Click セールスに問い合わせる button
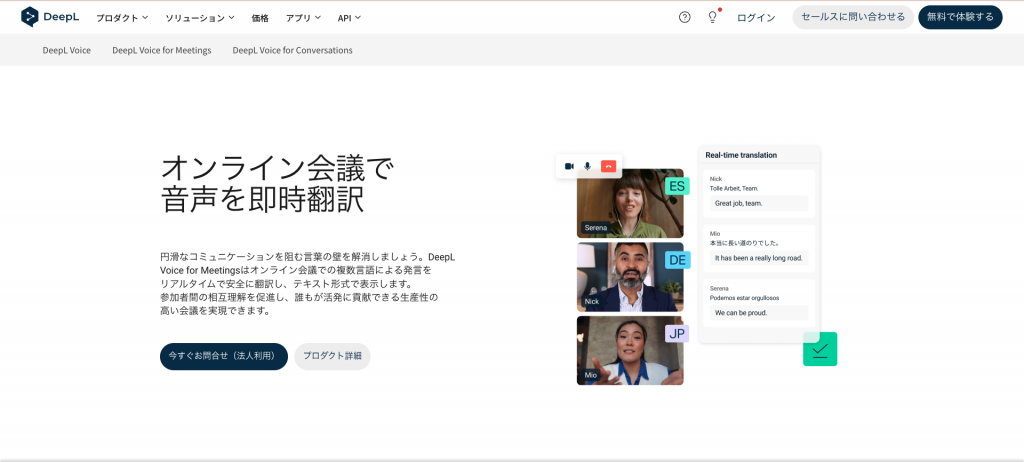Screen dimensions: 1024x462 [853, 17]
